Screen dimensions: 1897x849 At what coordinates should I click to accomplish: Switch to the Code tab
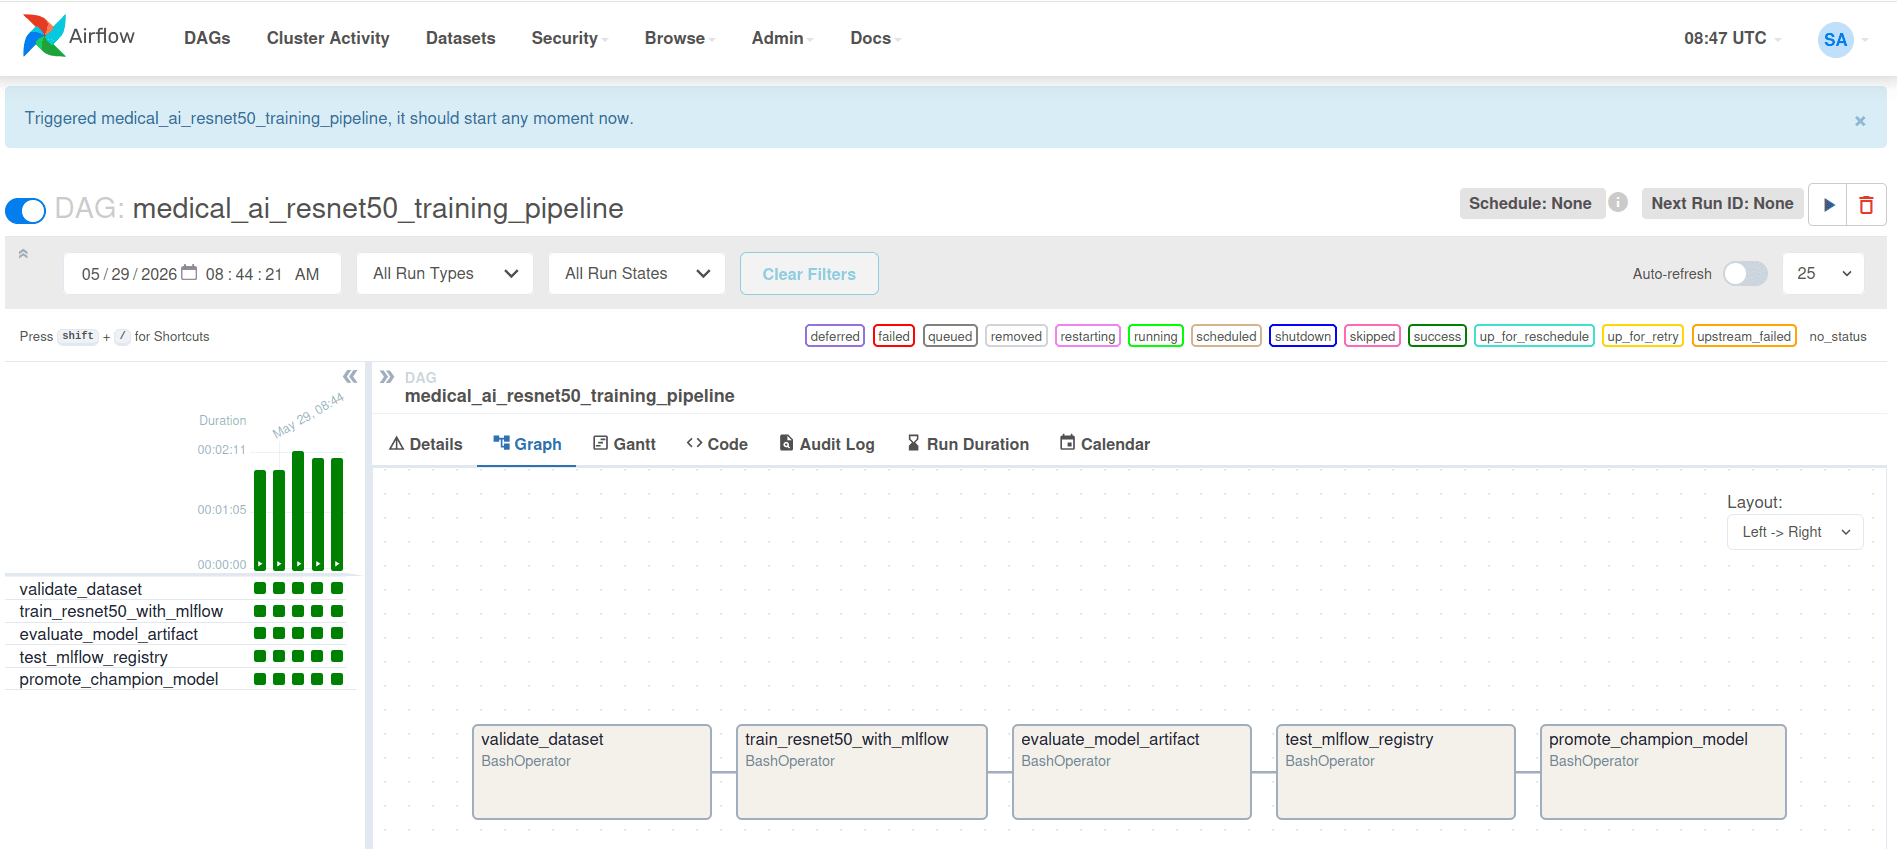coord(717,444)
